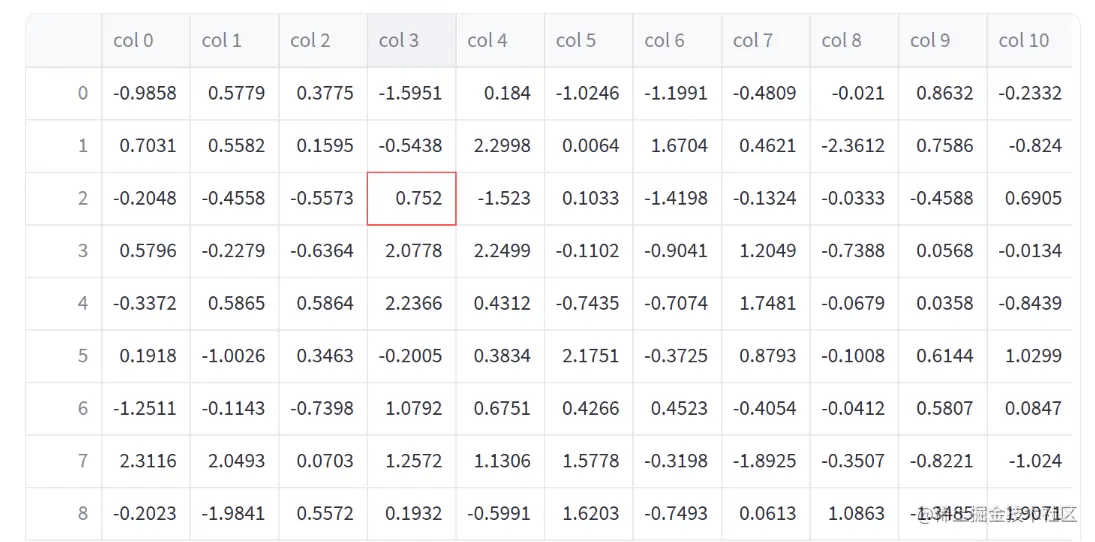Click the cell showing 1.2049
Viewport: 1095px width, 542px height.
766,251
